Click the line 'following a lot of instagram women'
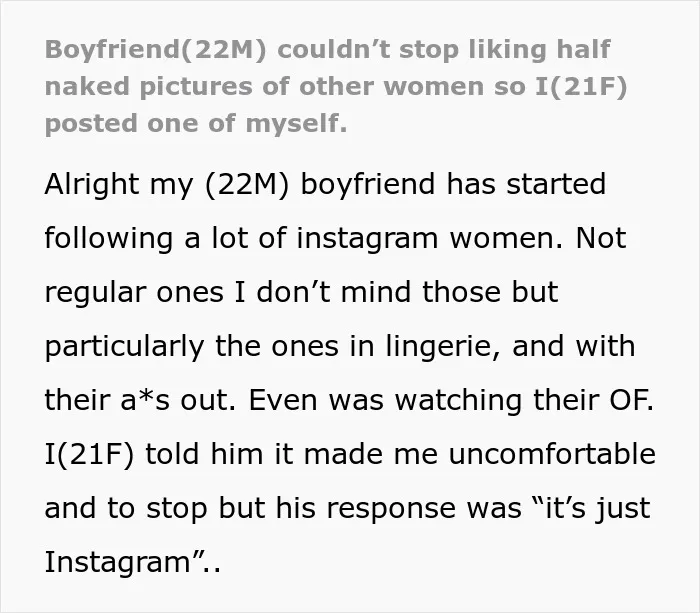700x613 pixels. click(x=304, y=238)
